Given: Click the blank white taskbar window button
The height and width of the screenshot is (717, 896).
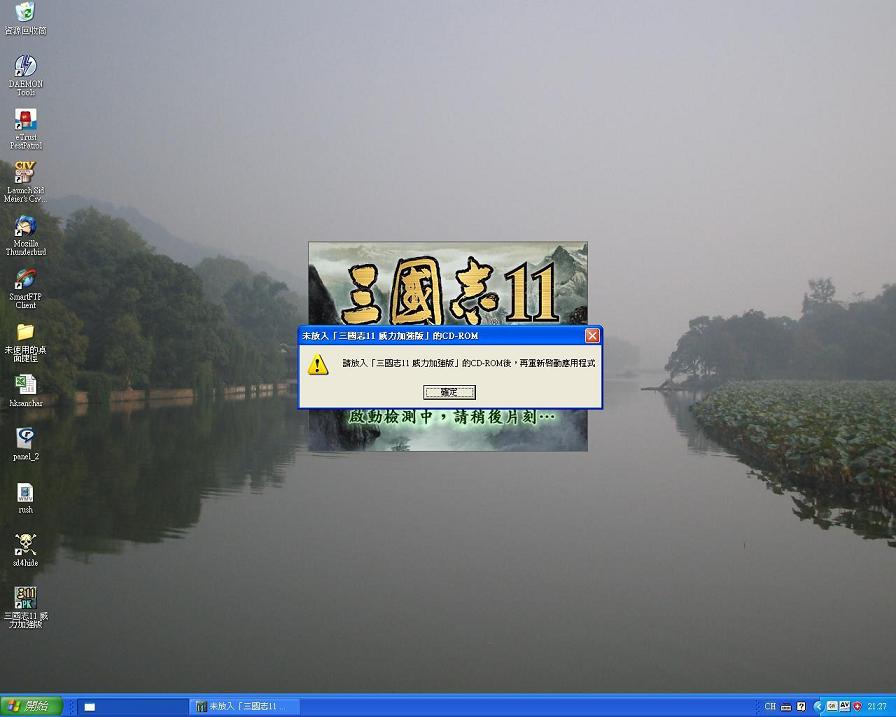Looking at the screenshot, I should (132, 707).
